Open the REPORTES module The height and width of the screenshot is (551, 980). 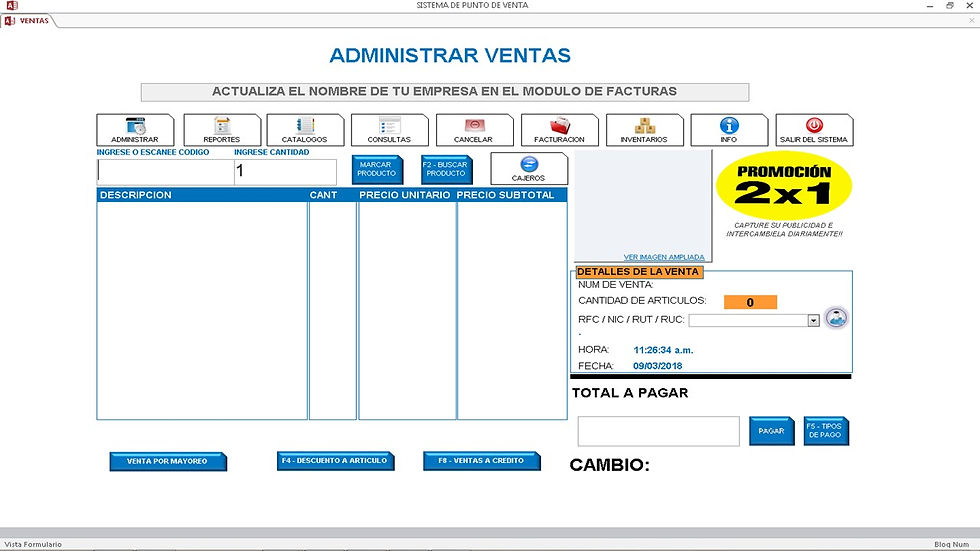tap(222, 130)
